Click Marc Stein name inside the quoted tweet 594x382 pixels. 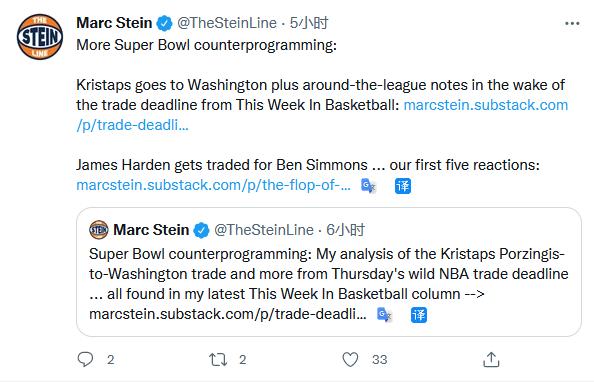click(x=151, y=230)
